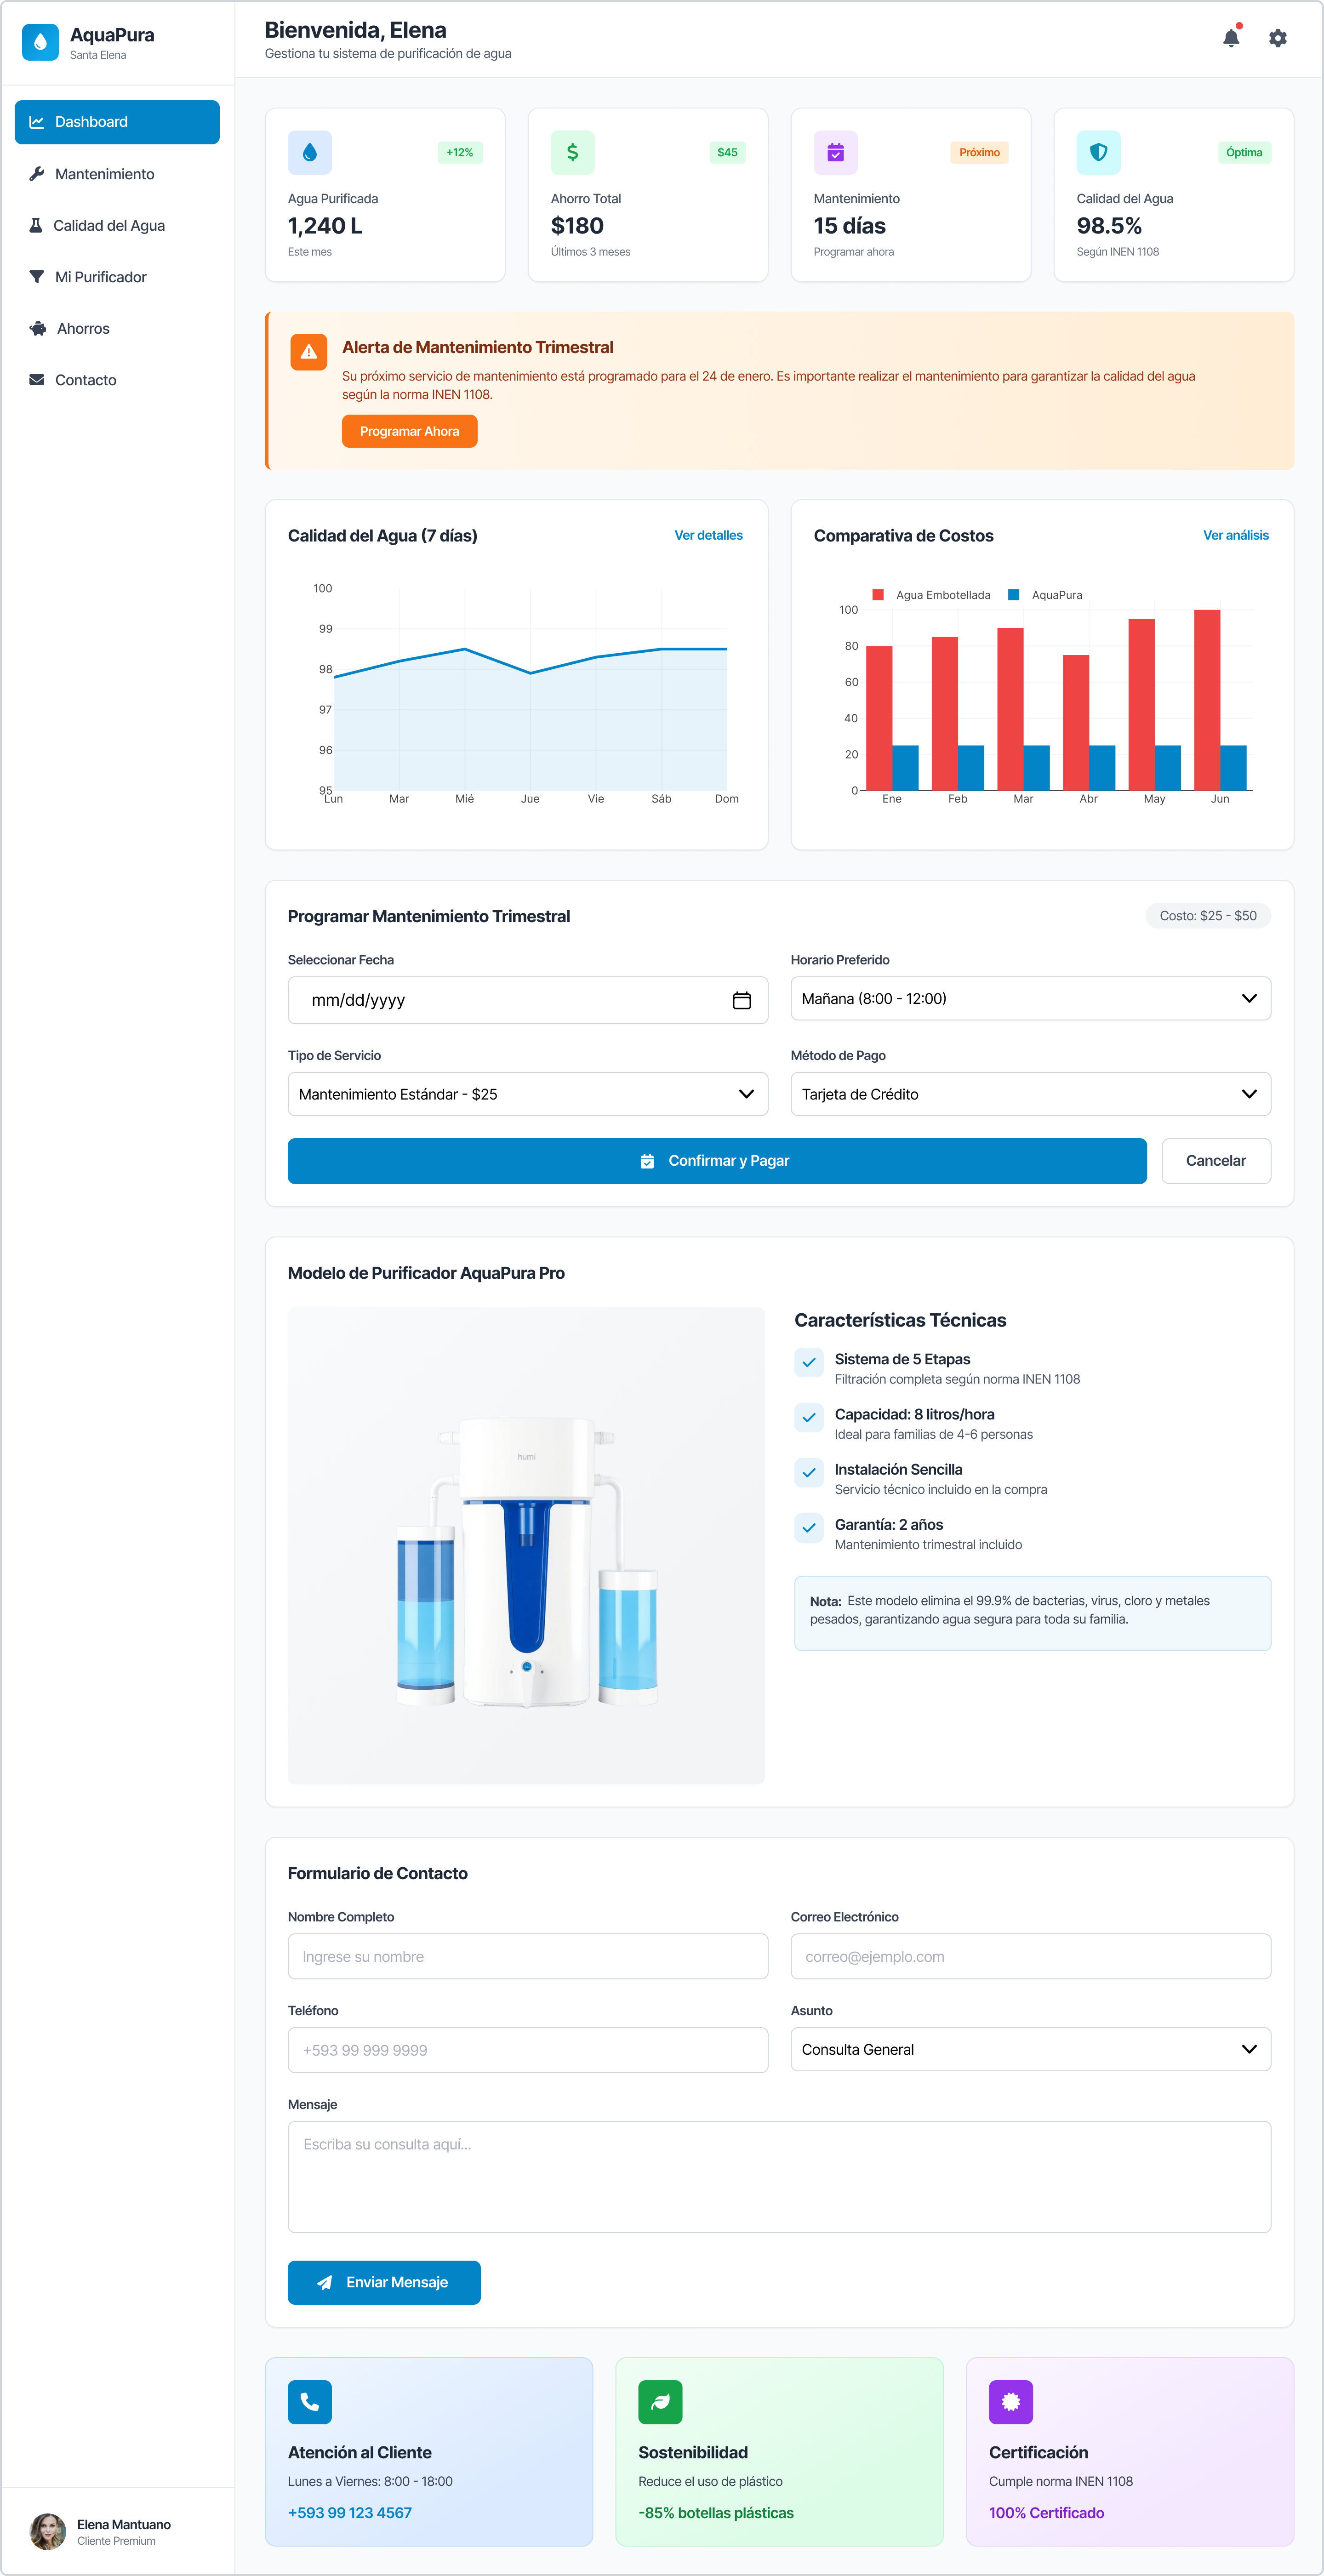Click the 100% Certificado text
The height and width of the screenshot is (2576, 1324).
pyautogui.click(x=1046, y=2512)
